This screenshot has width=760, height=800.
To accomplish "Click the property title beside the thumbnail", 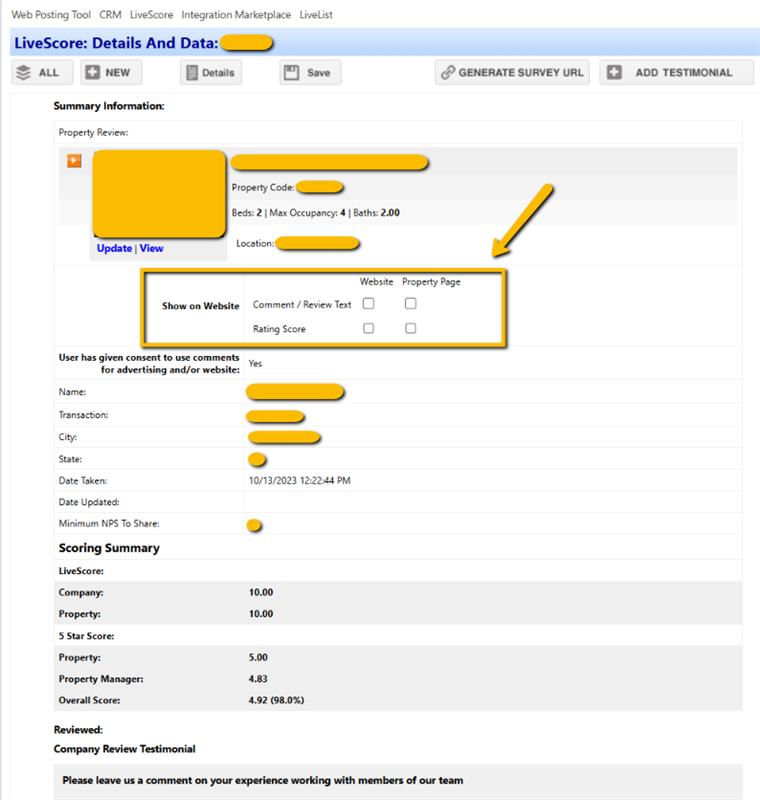I will point(329,162).
